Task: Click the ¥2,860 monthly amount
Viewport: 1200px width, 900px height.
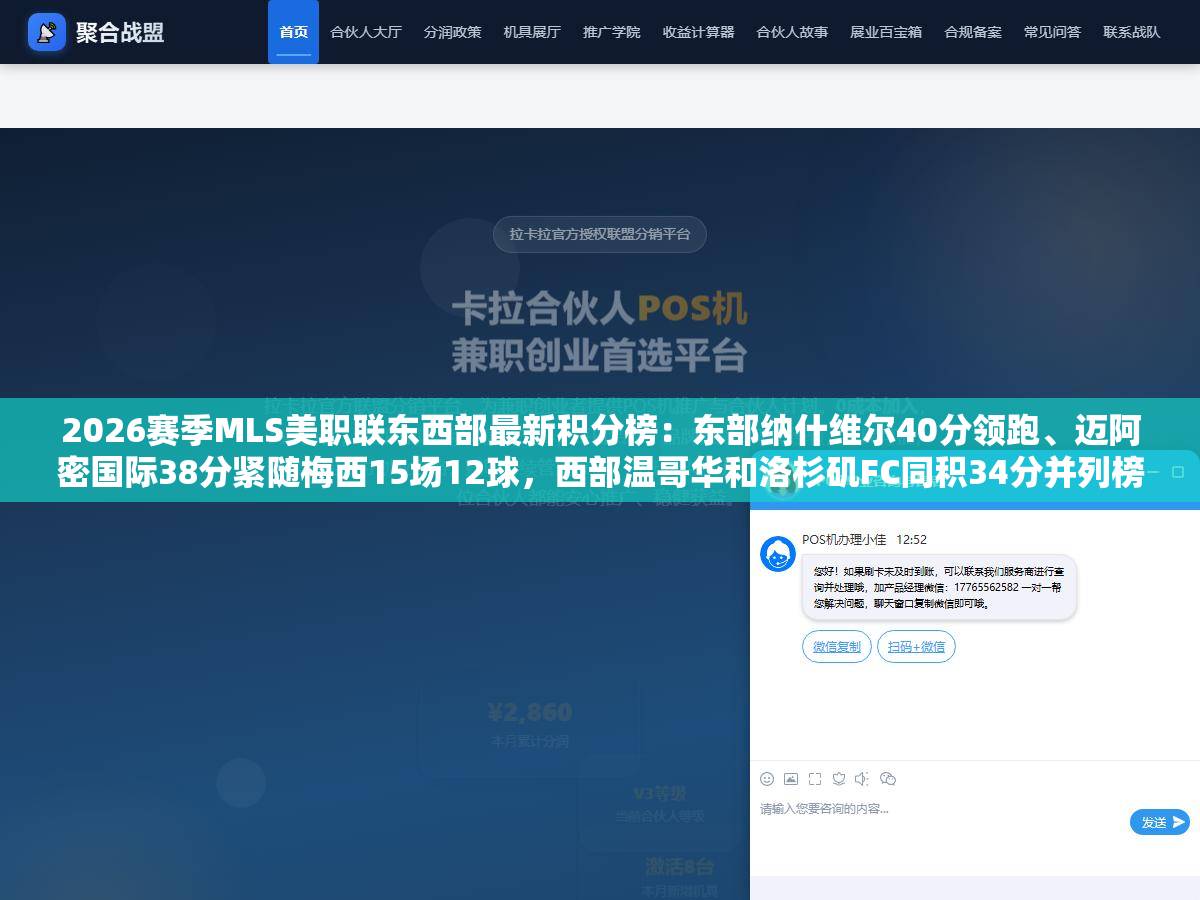Action: coord(530,712)
